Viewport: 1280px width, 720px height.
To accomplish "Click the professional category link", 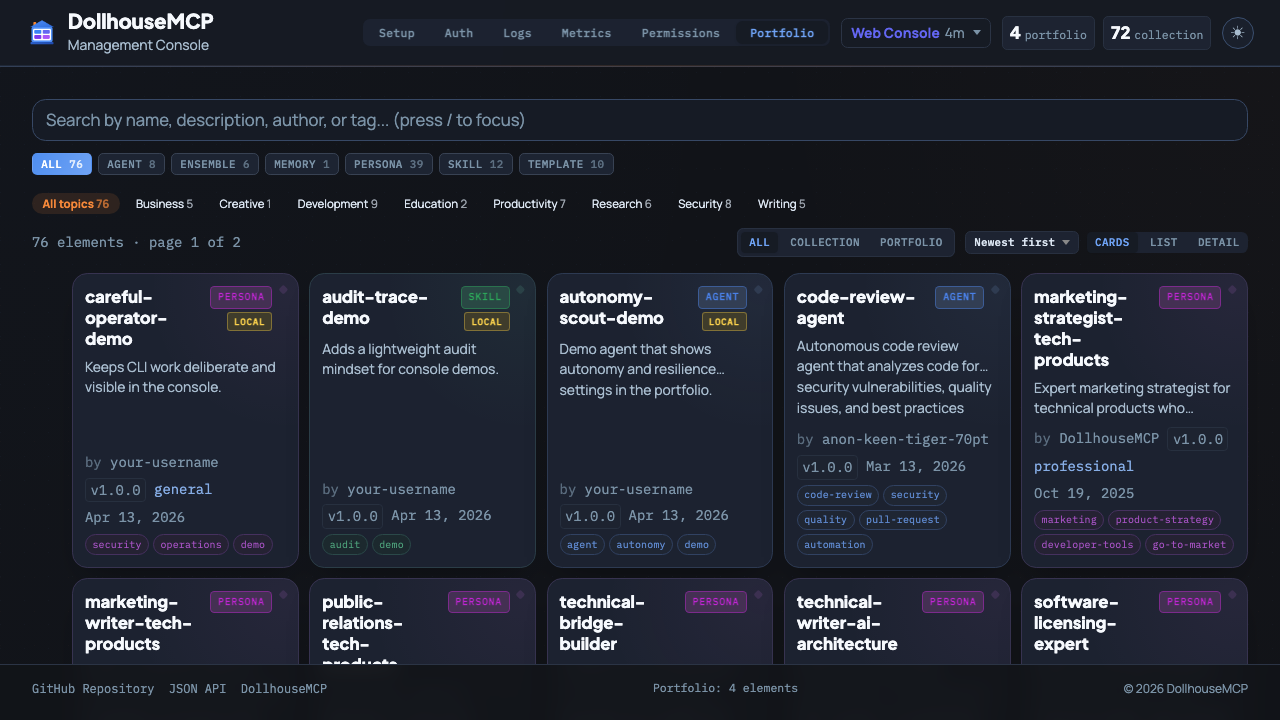I will pyautogui.click(x=1084, y=466).
